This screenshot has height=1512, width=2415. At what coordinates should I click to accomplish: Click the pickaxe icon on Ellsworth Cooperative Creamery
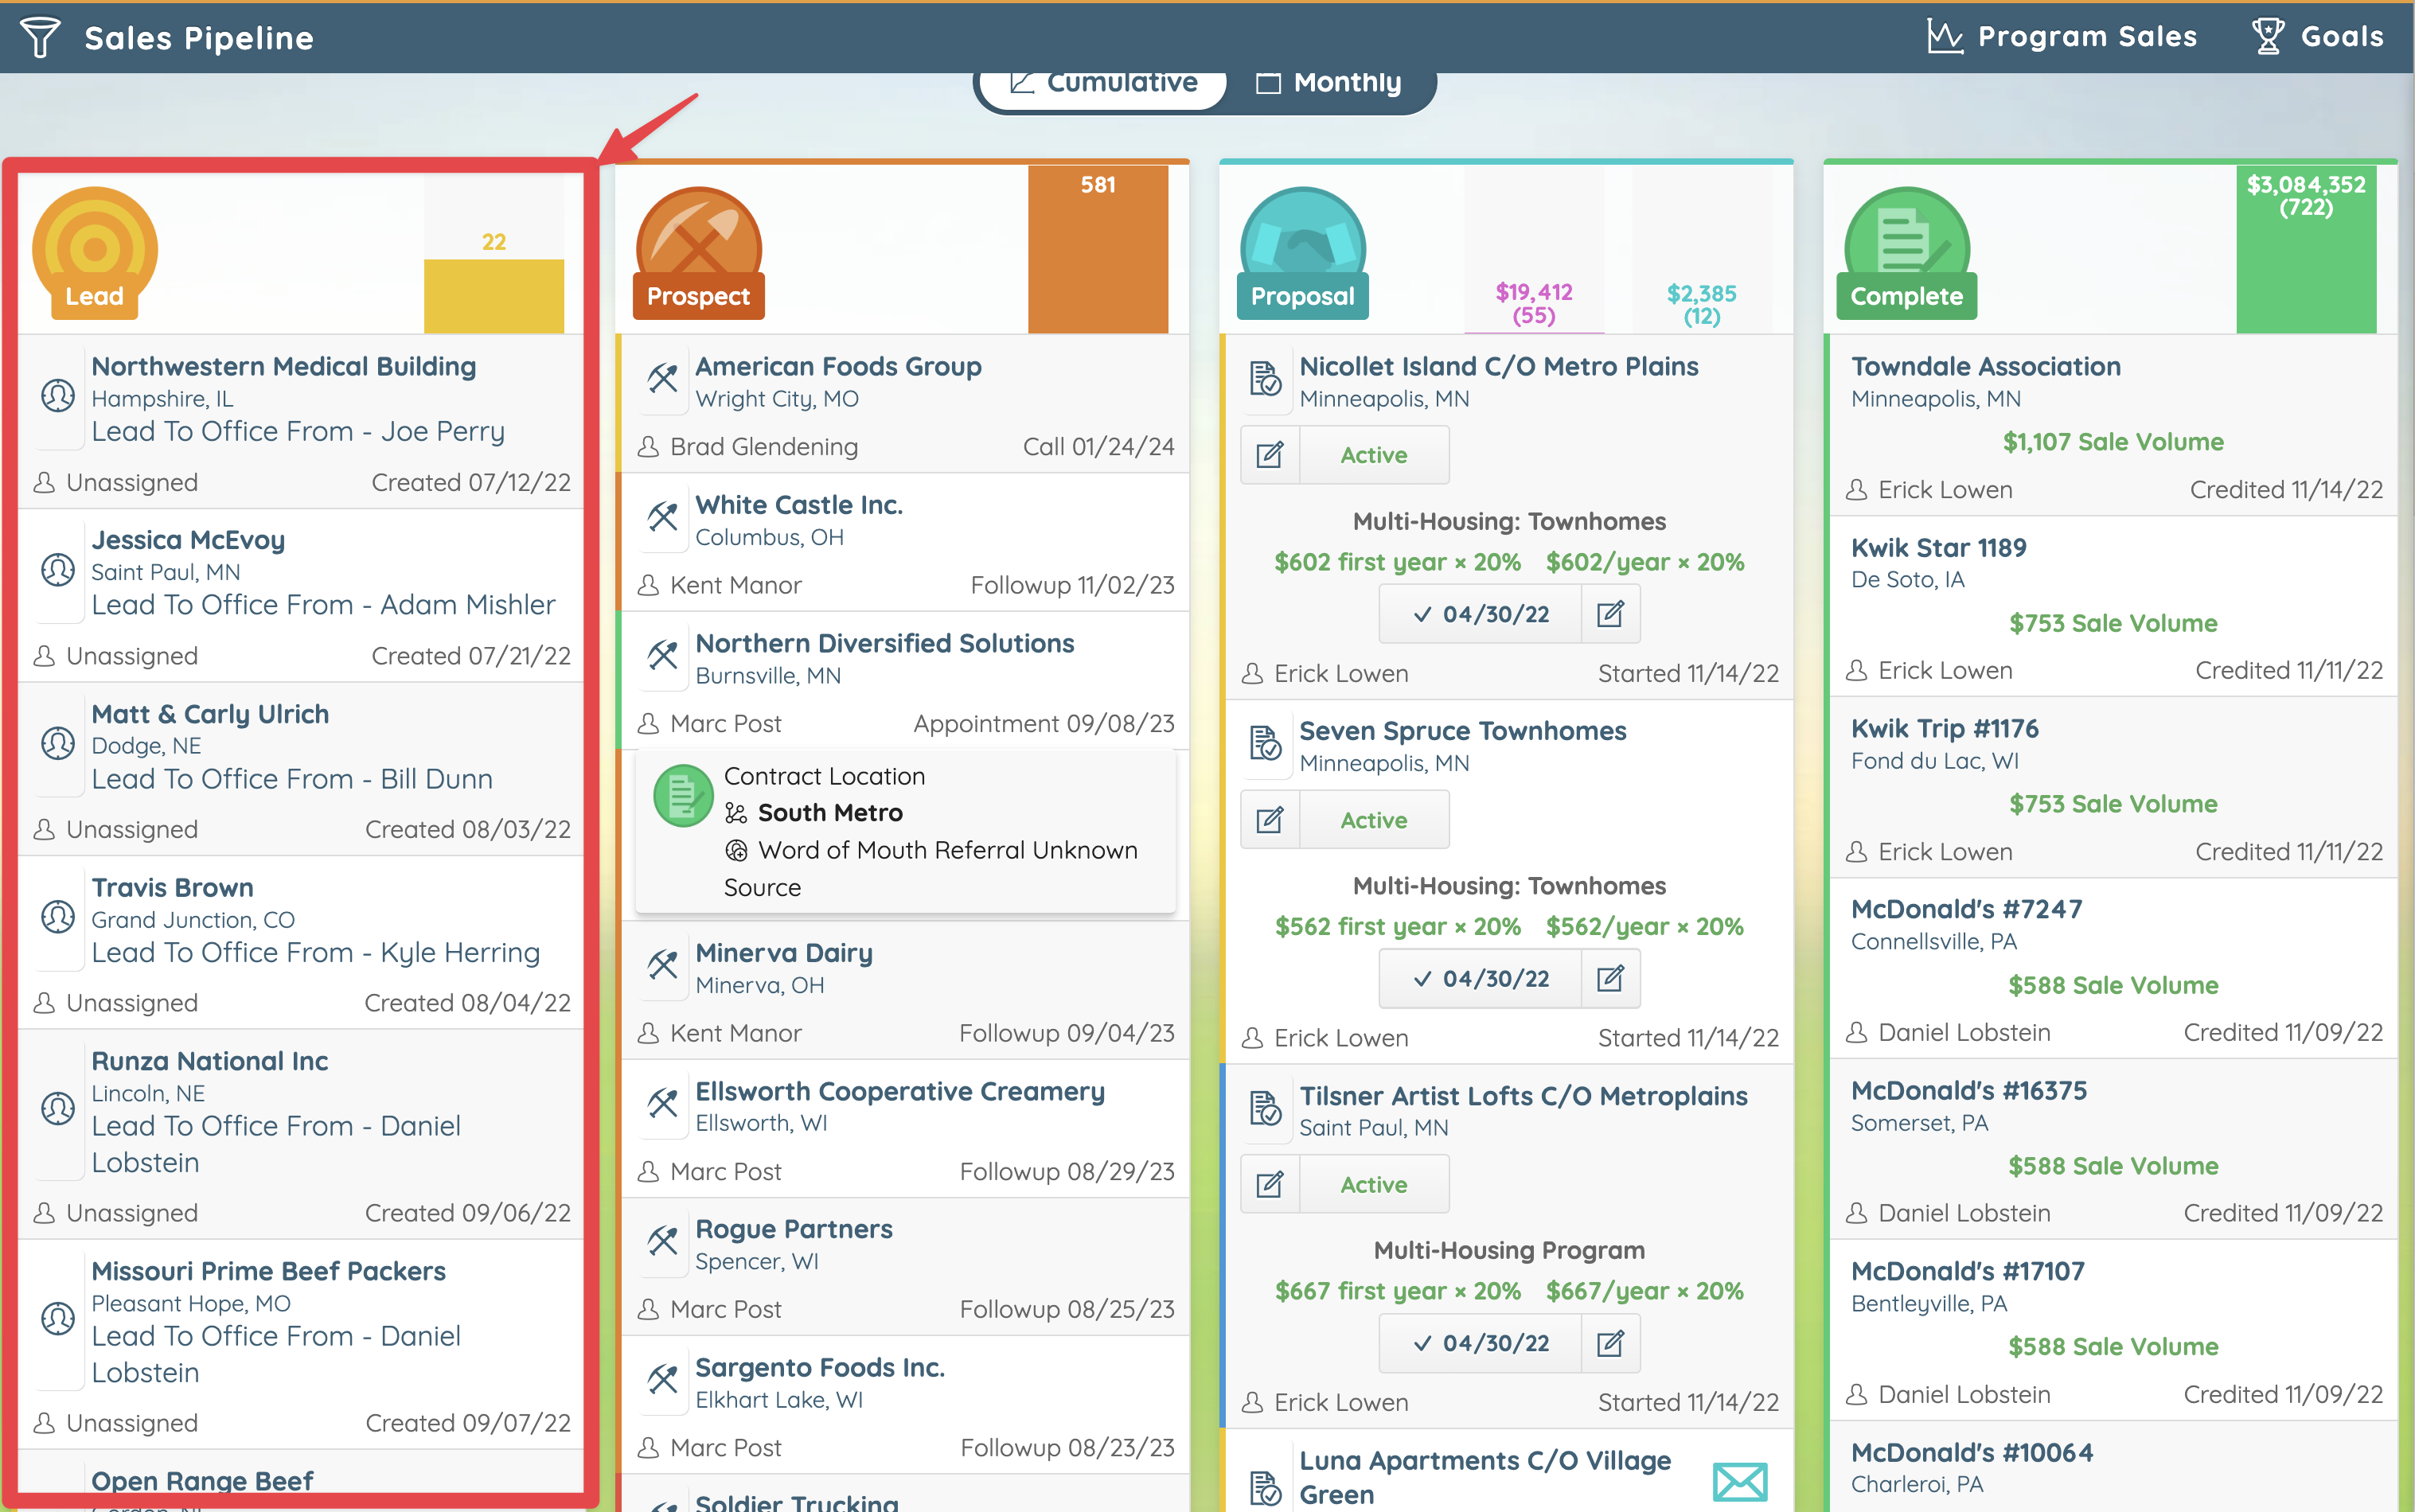coord(662,1102)
